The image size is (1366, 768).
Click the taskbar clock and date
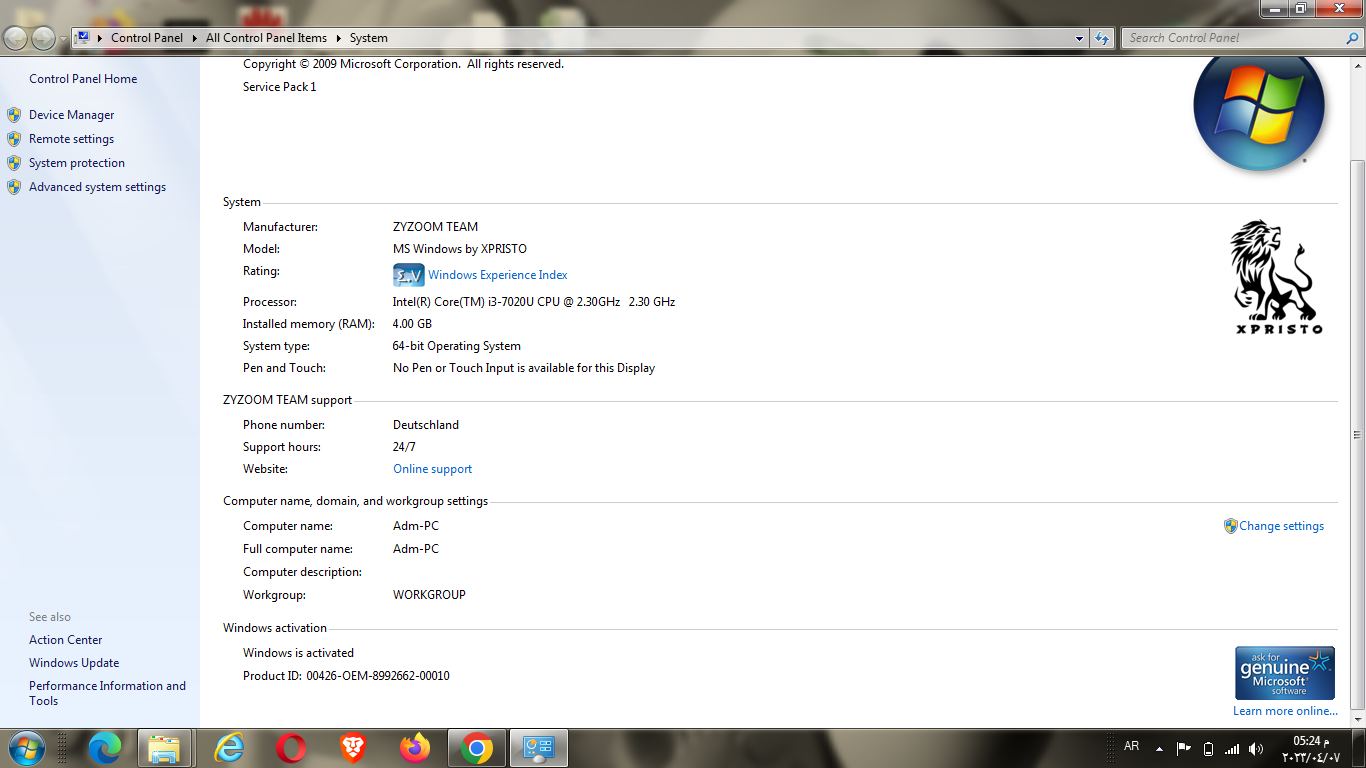tap(1311, 749)
